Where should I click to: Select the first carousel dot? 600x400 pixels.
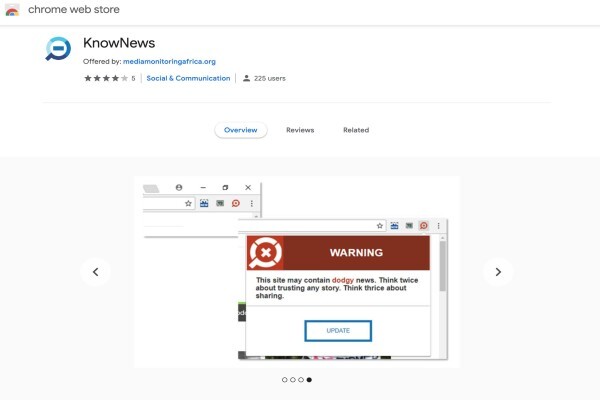coord(284,380)
